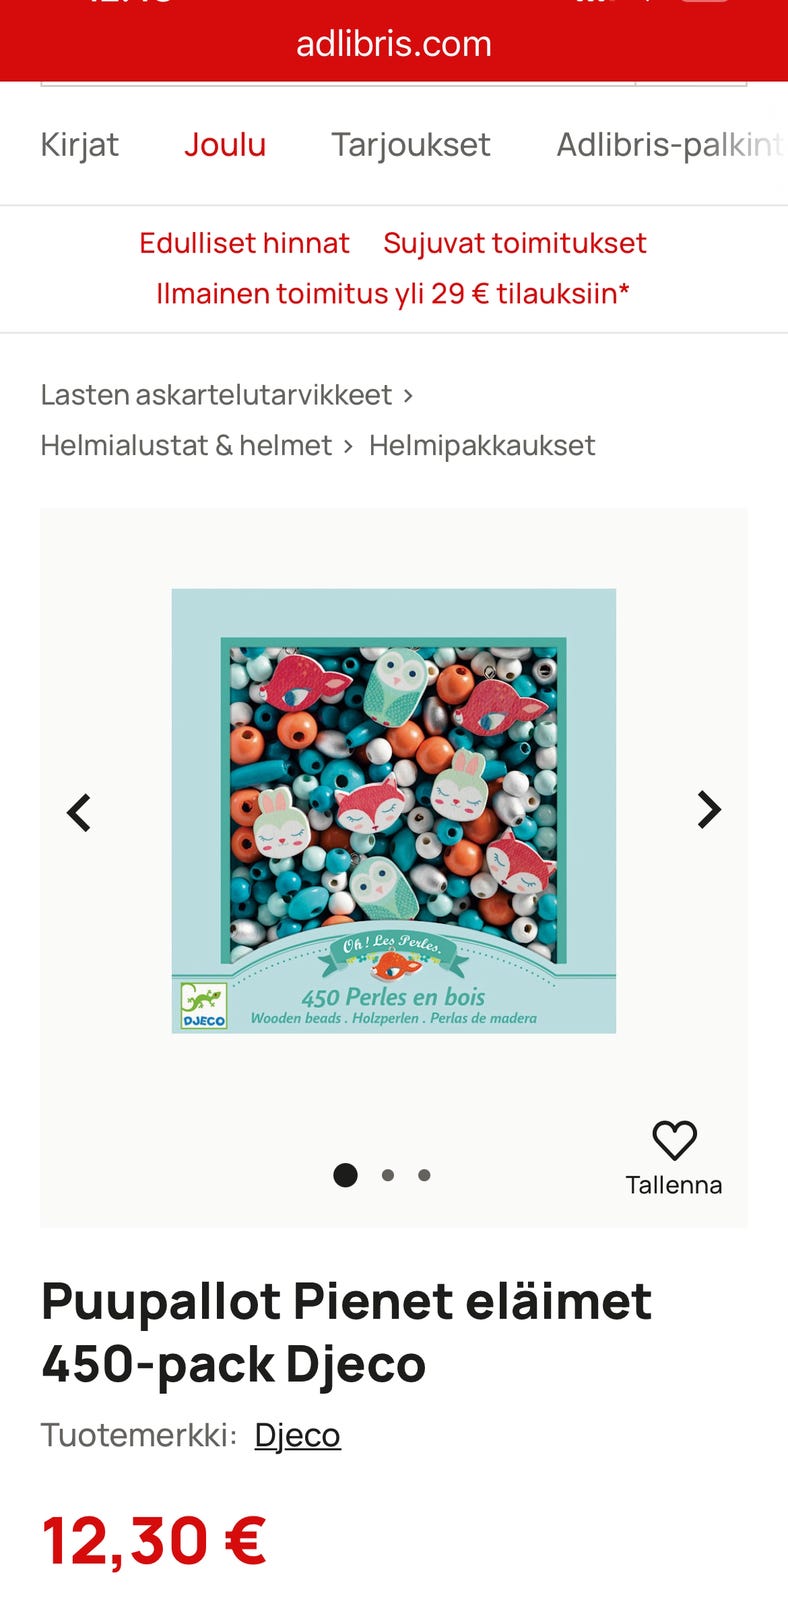Select the first carousel dot indicator
Viewport: 788px width, 1600px height.
coord(345,1175)
